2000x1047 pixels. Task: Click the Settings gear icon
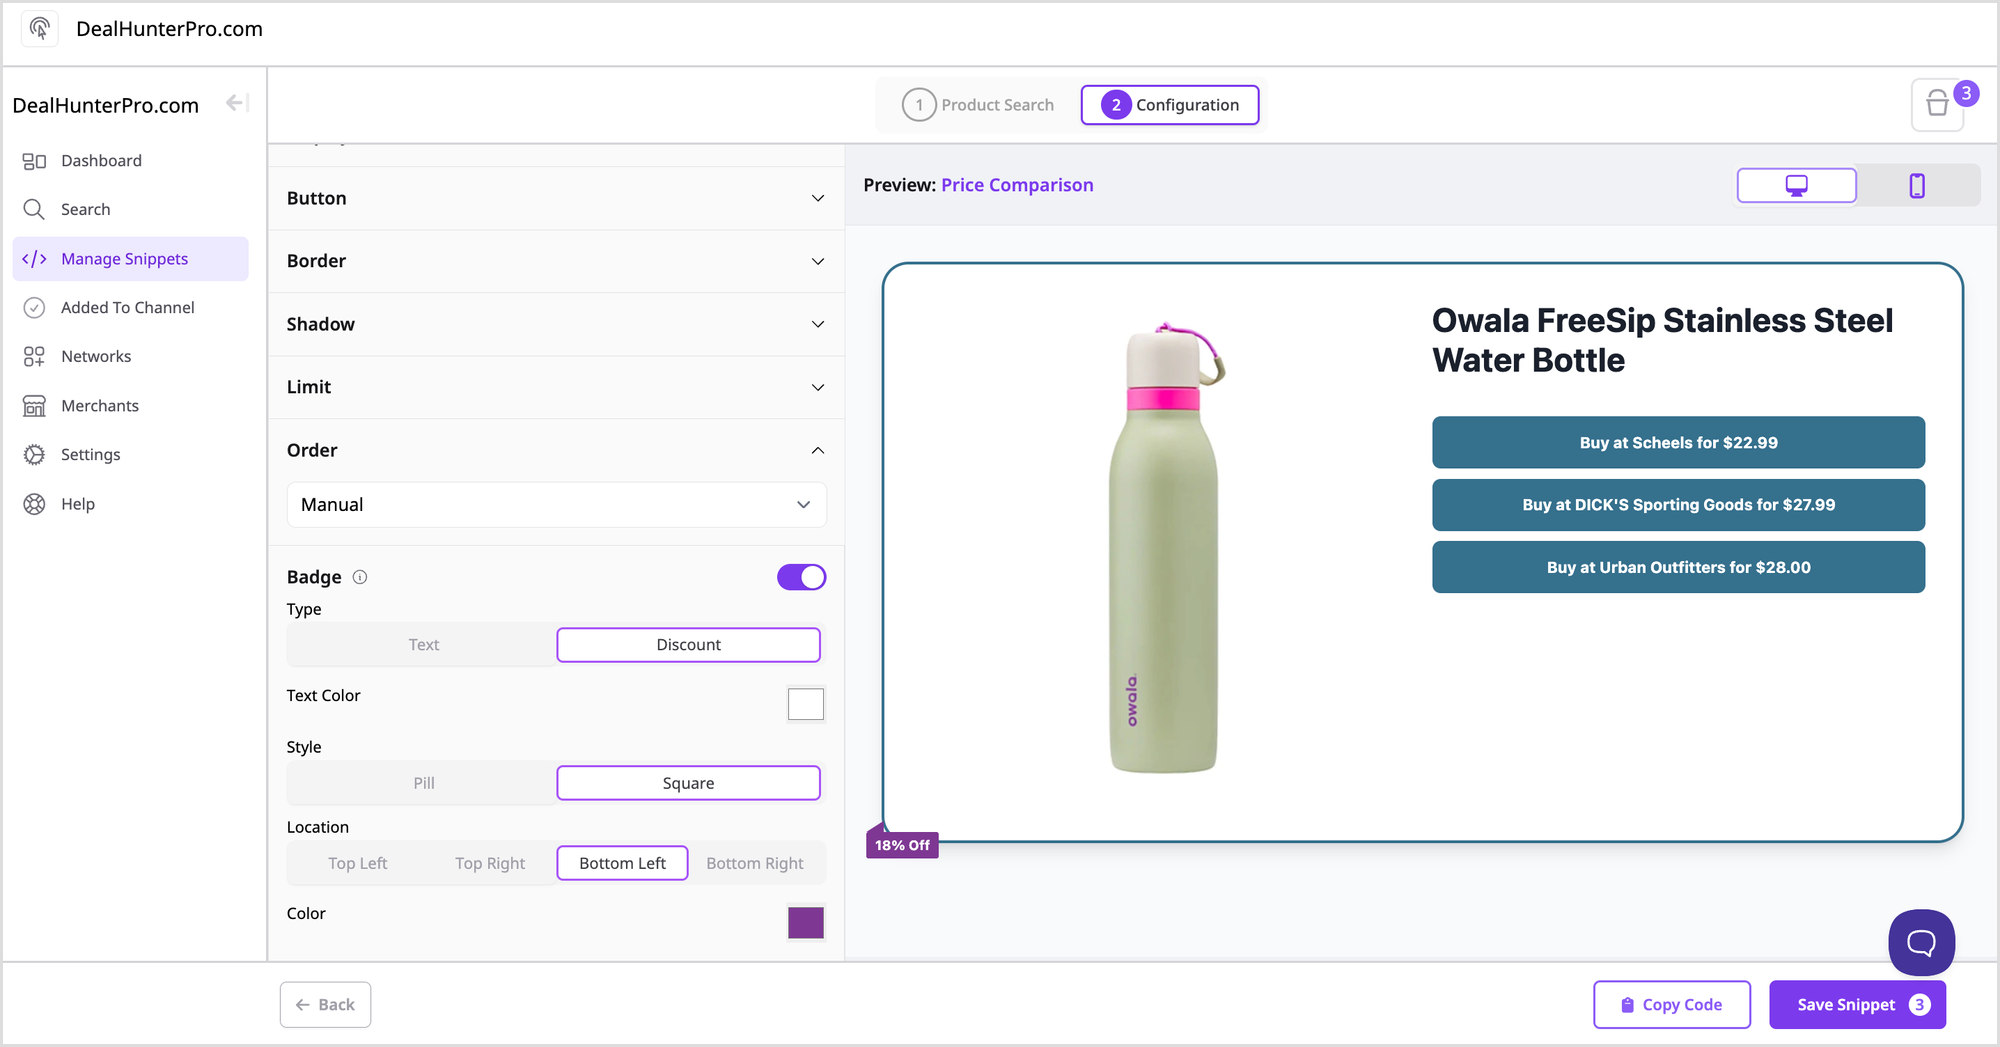point(34,455)
